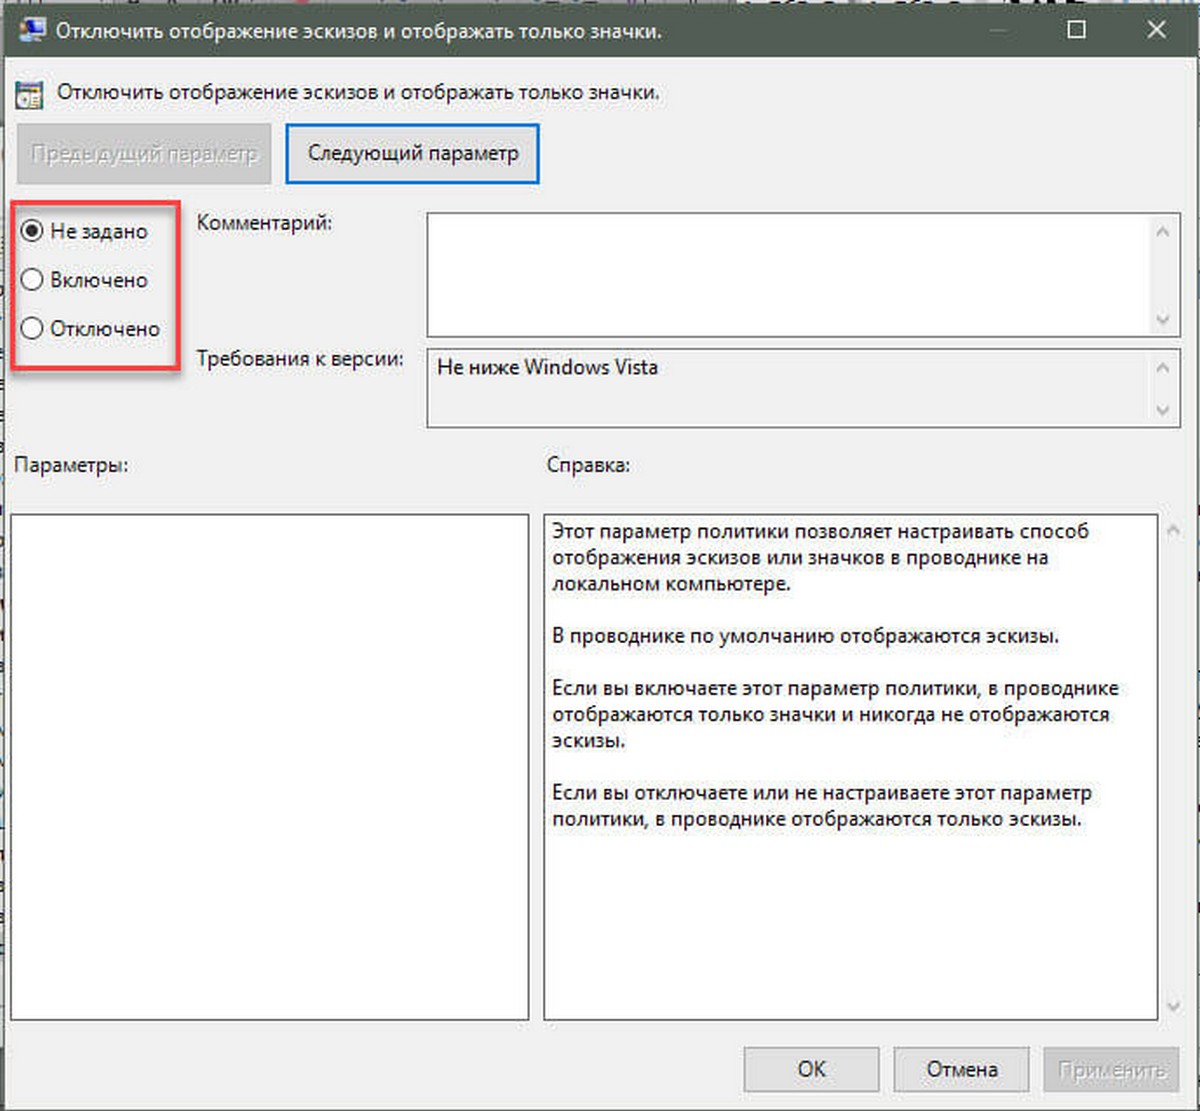Click the help panel scroll up arrow
Viewport: 1200px width, 1111px height.
pyautogui.click(x=1174, y=530)
